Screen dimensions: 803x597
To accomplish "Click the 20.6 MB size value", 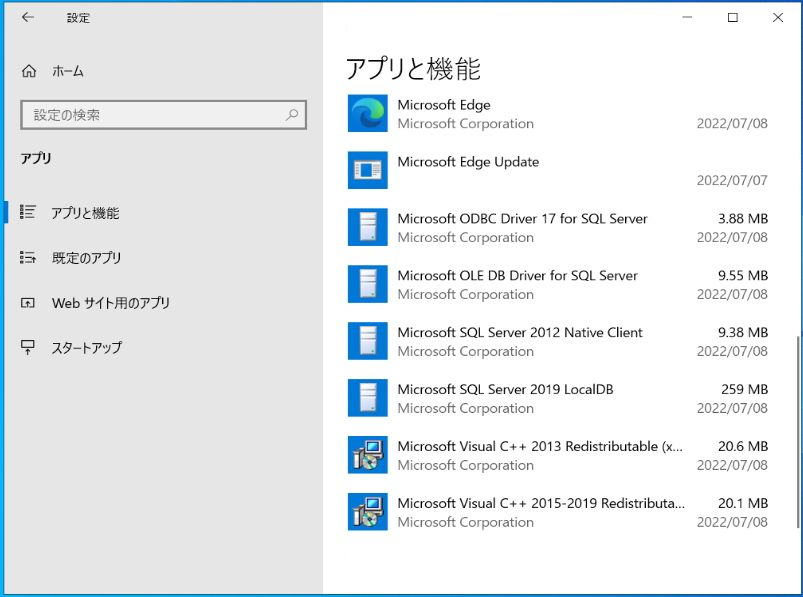I will point(743,446).
